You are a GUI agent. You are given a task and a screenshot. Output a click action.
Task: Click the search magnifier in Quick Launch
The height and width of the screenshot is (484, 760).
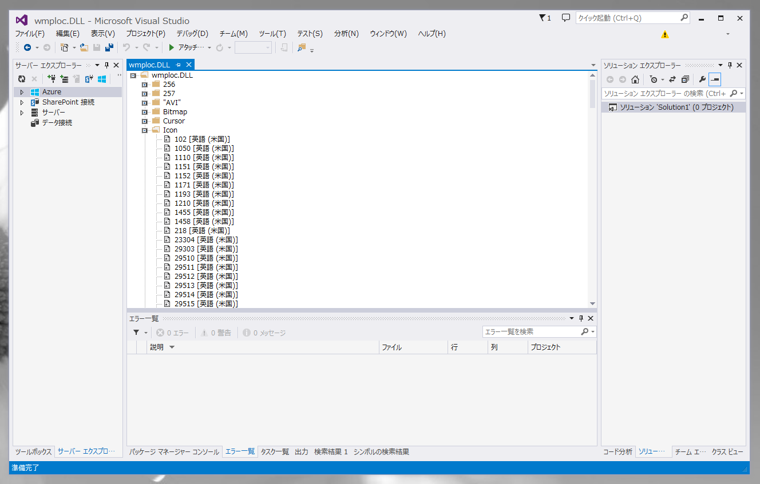(684, 18)
